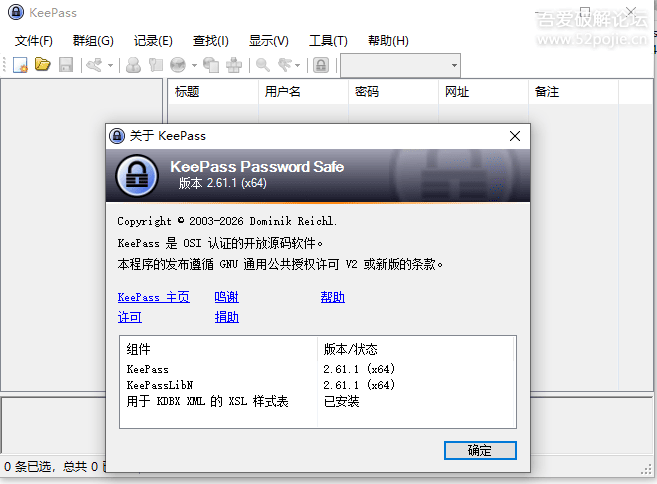Select the KeePass component row

[318, 369]
